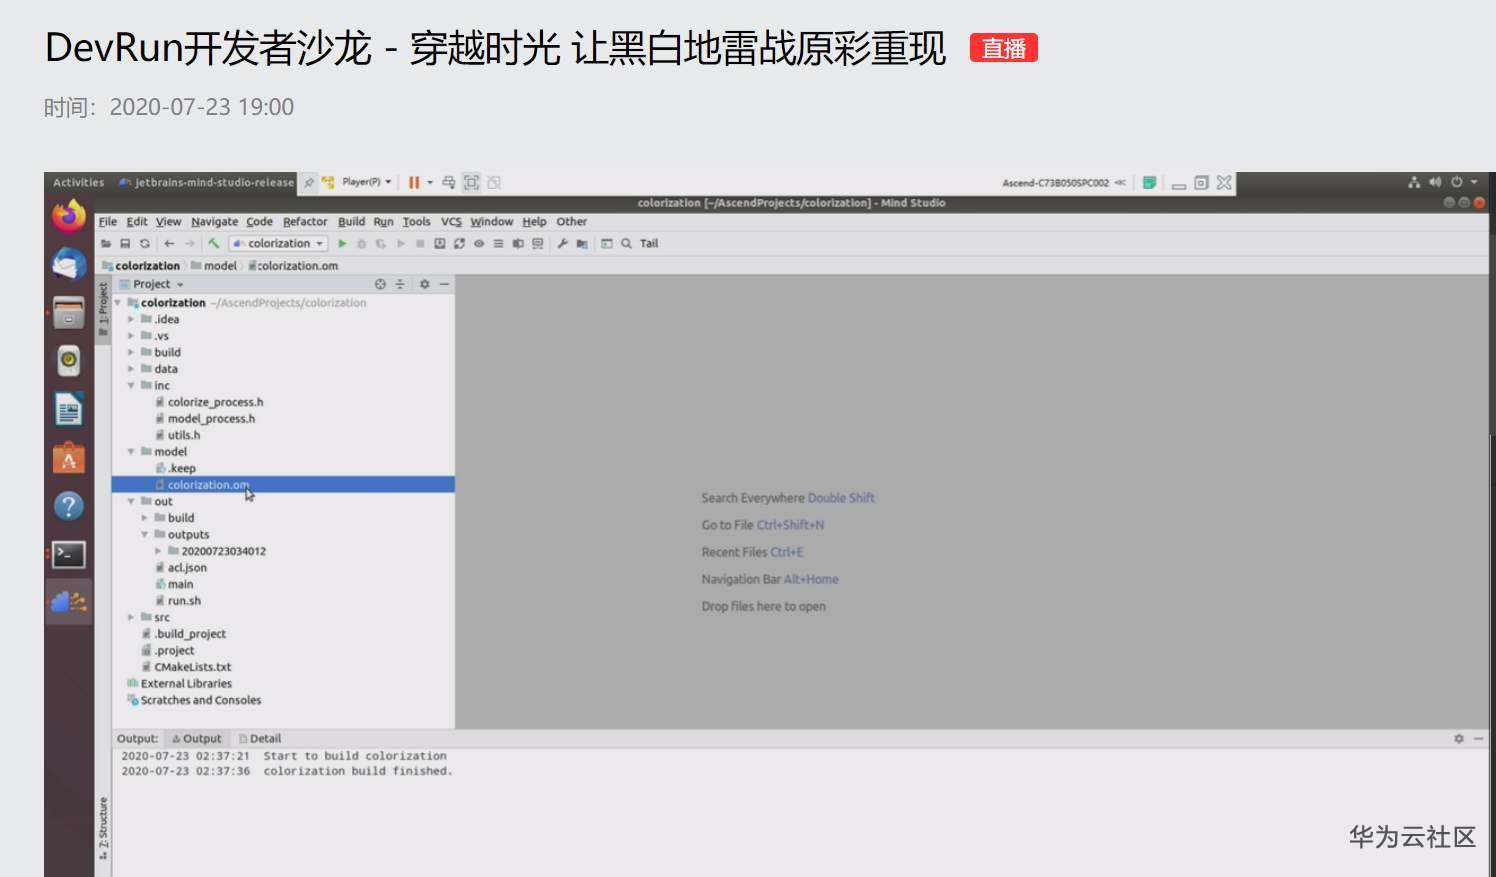Screen dimensions: 1496x877
Task: Open settings via the wrench icon
Action: (x=561, y=243)
